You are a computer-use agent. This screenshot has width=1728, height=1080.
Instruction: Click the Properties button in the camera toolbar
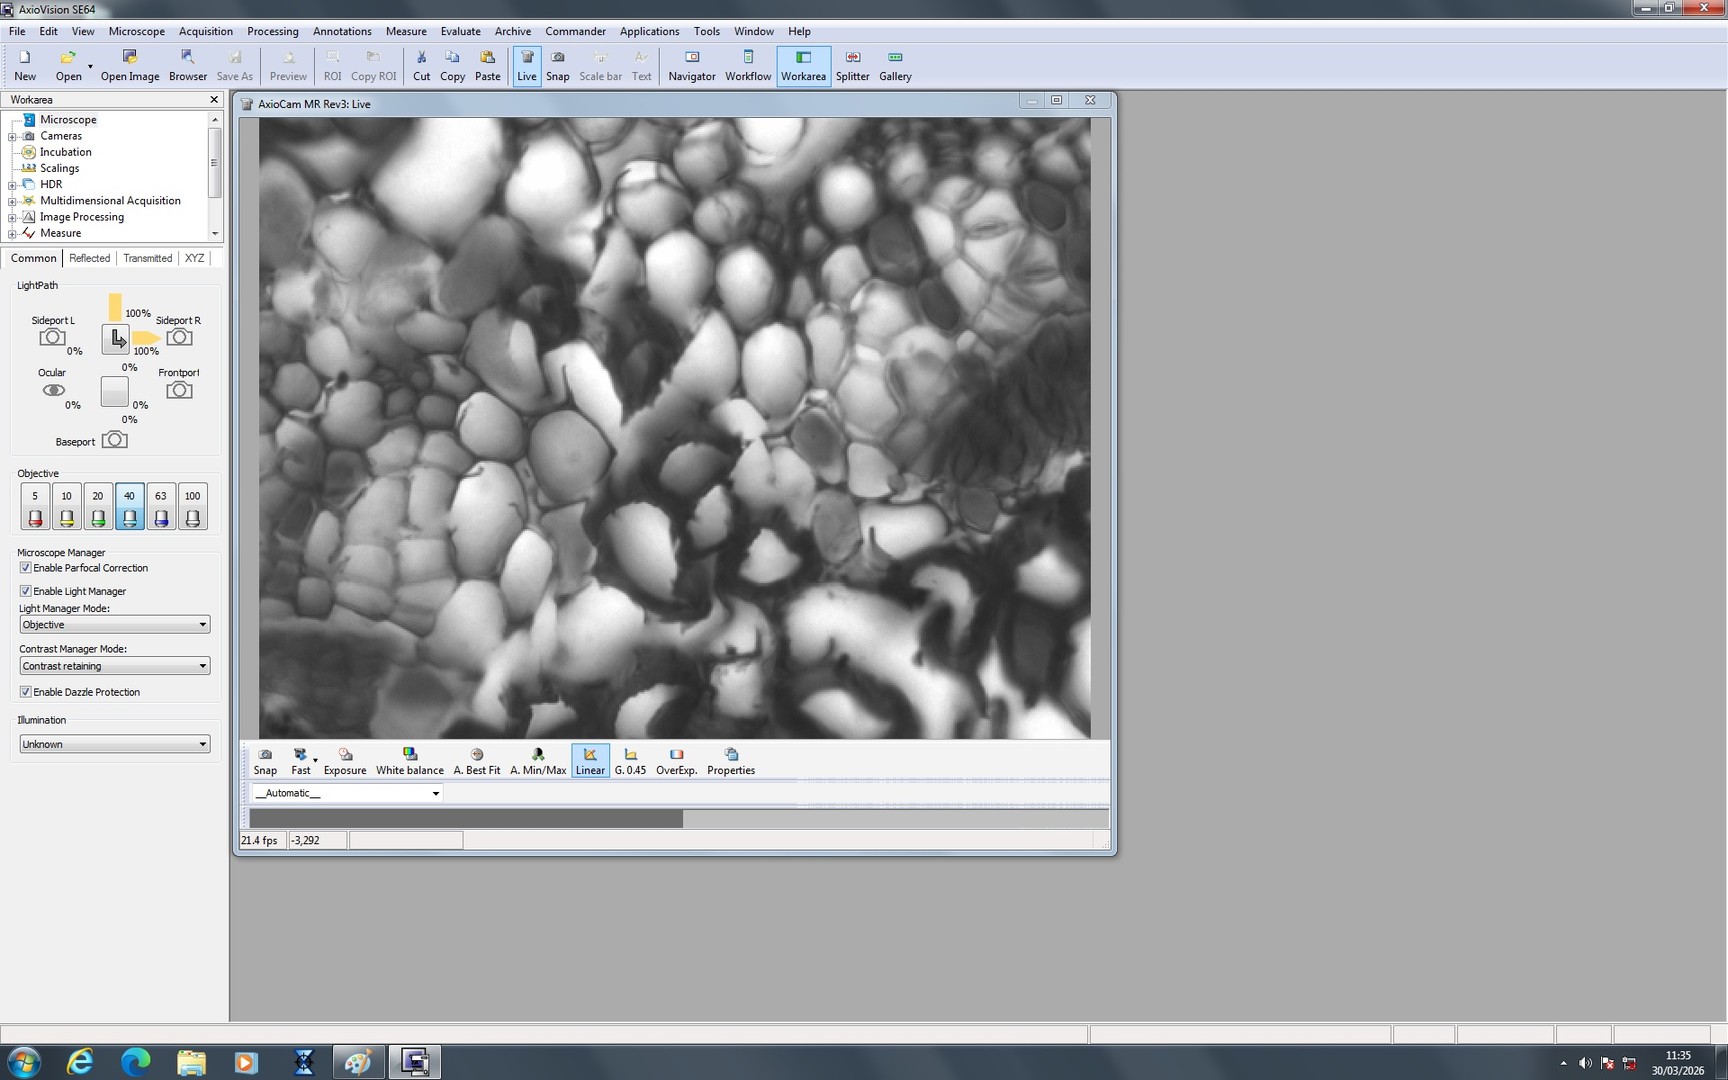pos(730,760)
